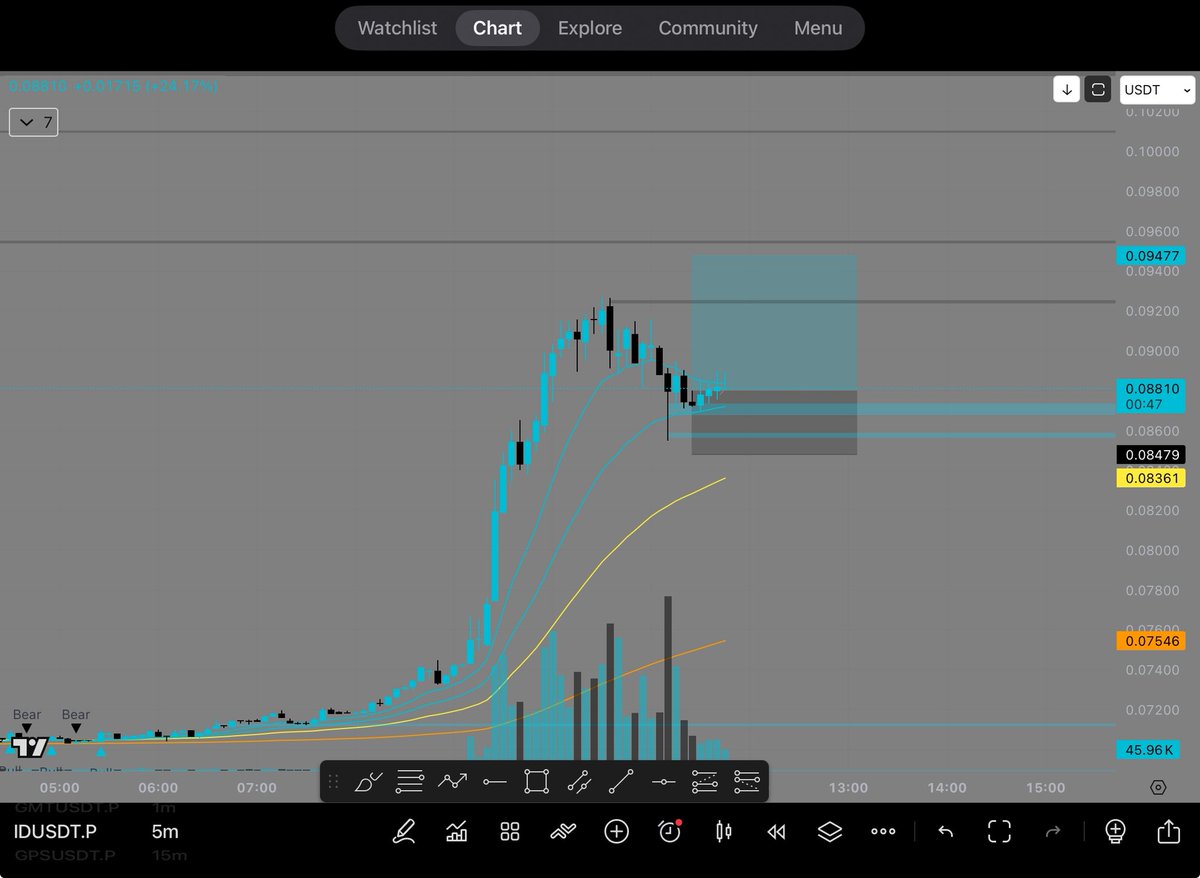Image resolution: width=1200 pixels, height=878 pixels.
Task: Select the long position stop-loss zone
Action: 774,423
